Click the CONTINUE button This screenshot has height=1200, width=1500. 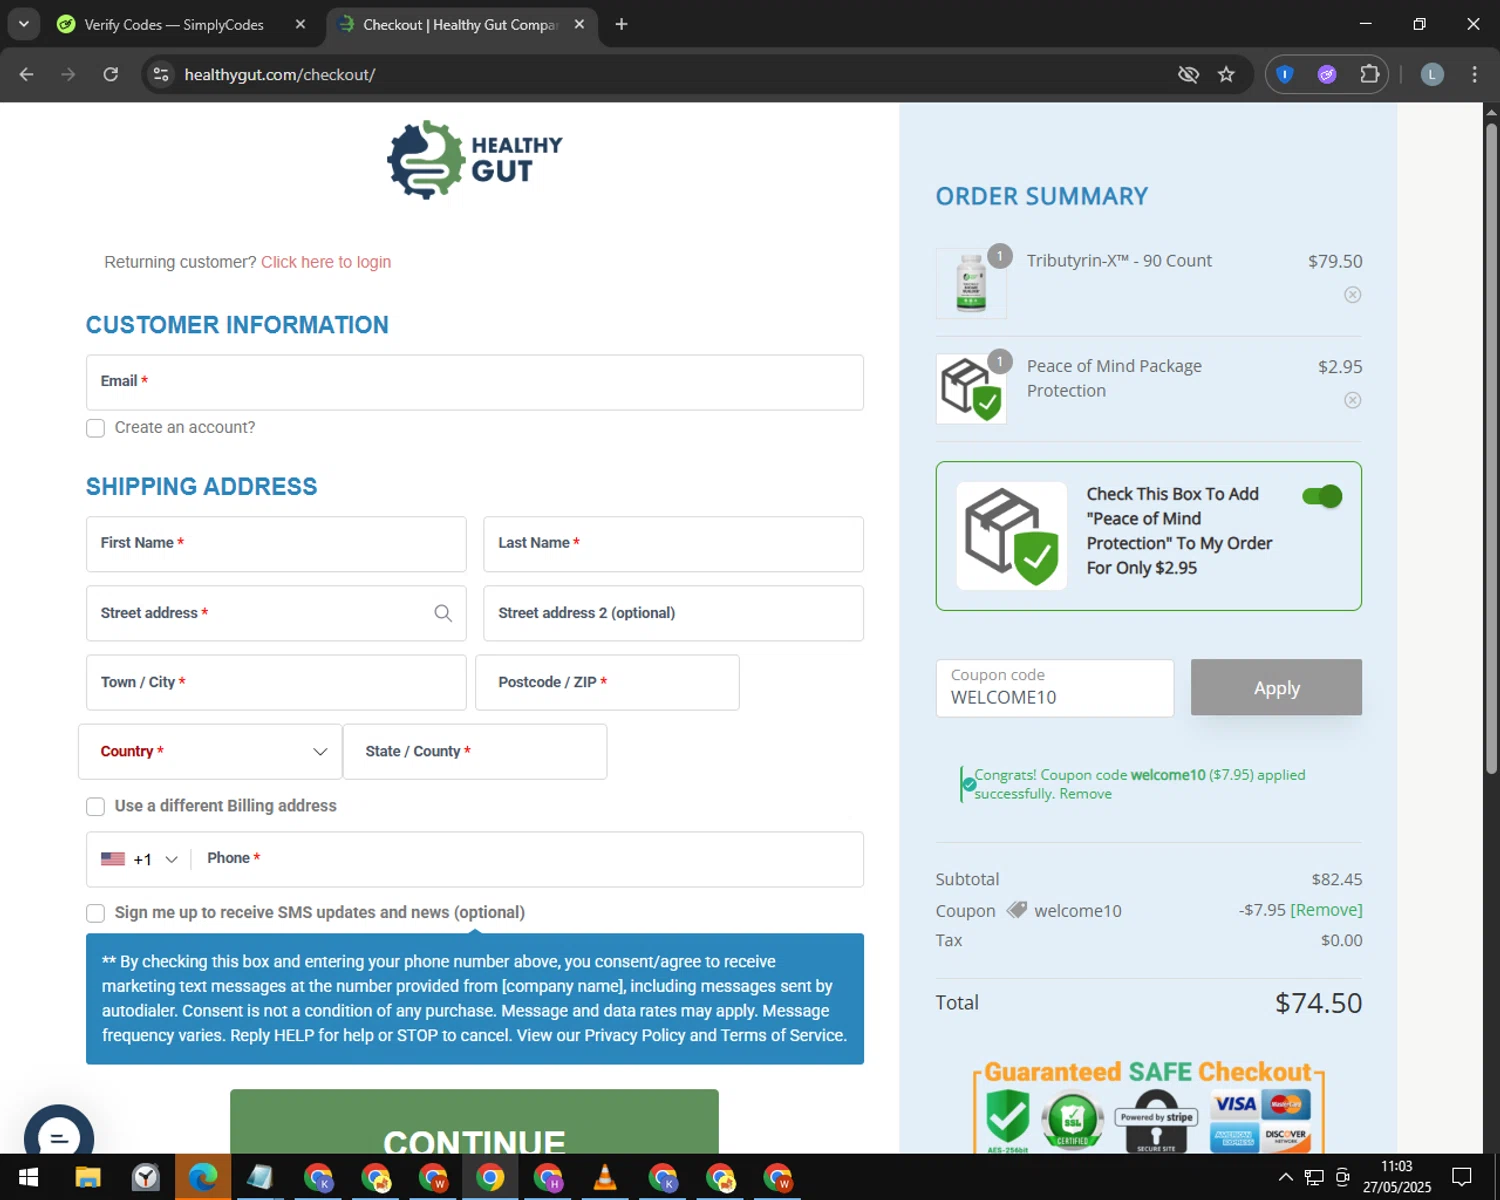coord(474,1122)
